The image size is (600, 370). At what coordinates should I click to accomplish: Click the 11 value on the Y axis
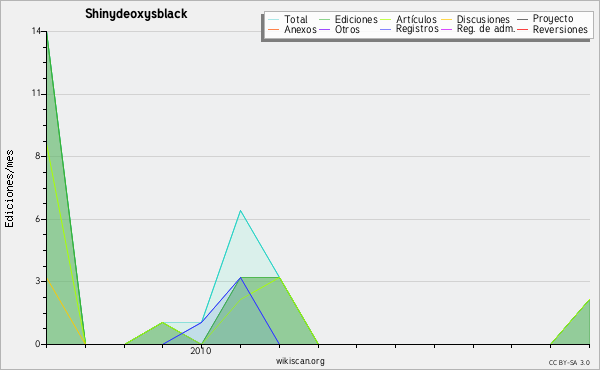tap(37, 93)
